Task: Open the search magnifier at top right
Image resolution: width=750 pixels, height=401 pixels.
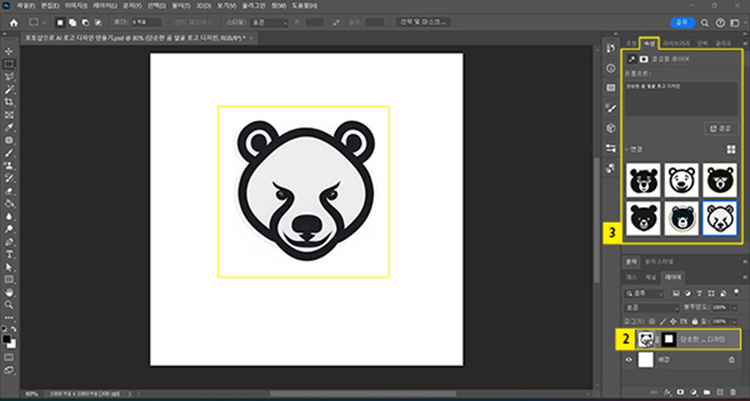Action: tap(705, 22)
